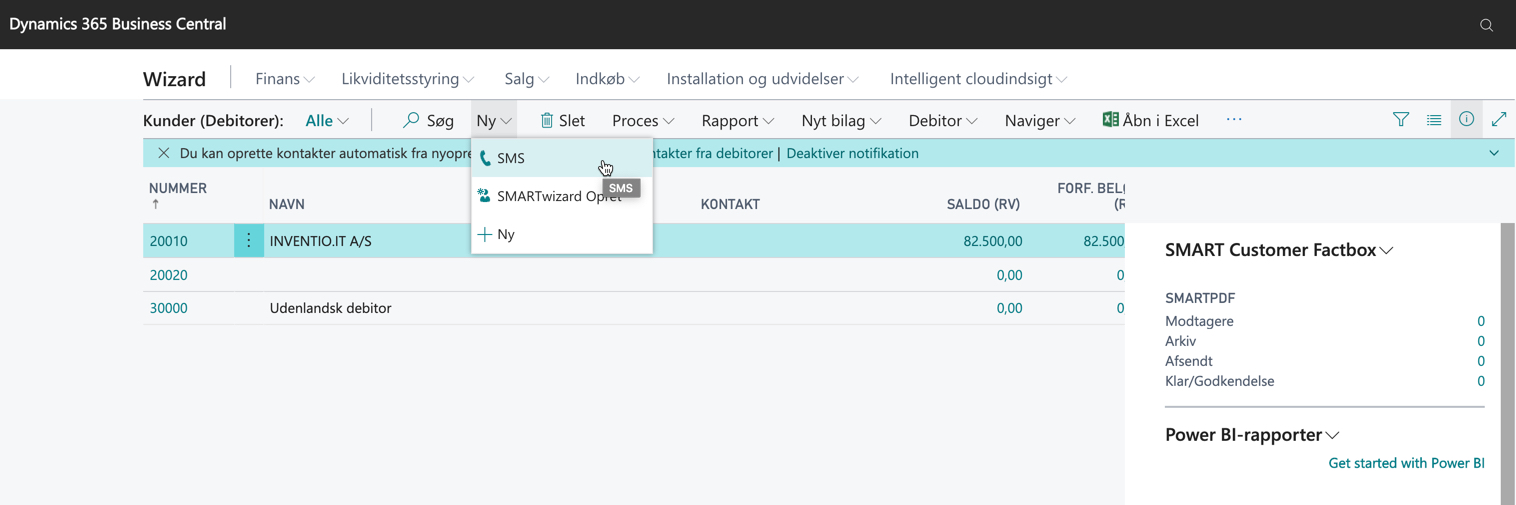Open the Proces dropdown
Viewport: 1516px width, 505px height.
point(643,120)
